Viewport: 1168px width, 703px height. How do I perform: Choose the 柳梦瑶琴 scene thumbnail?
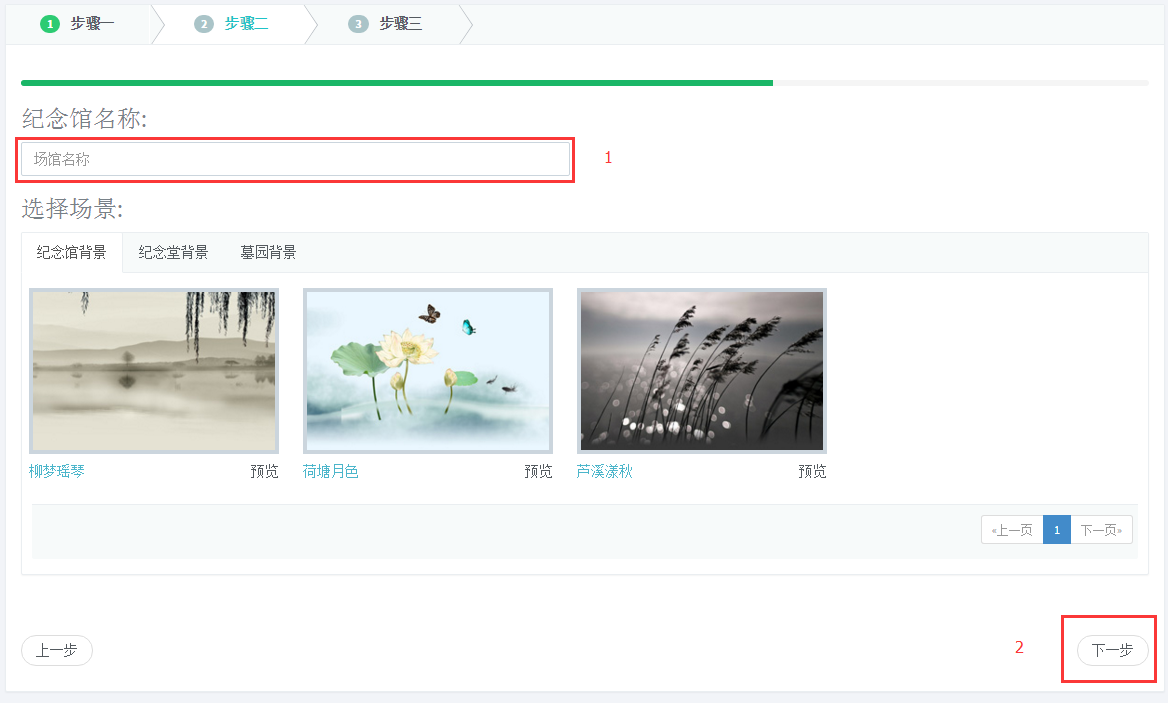(x=154, y=371)
